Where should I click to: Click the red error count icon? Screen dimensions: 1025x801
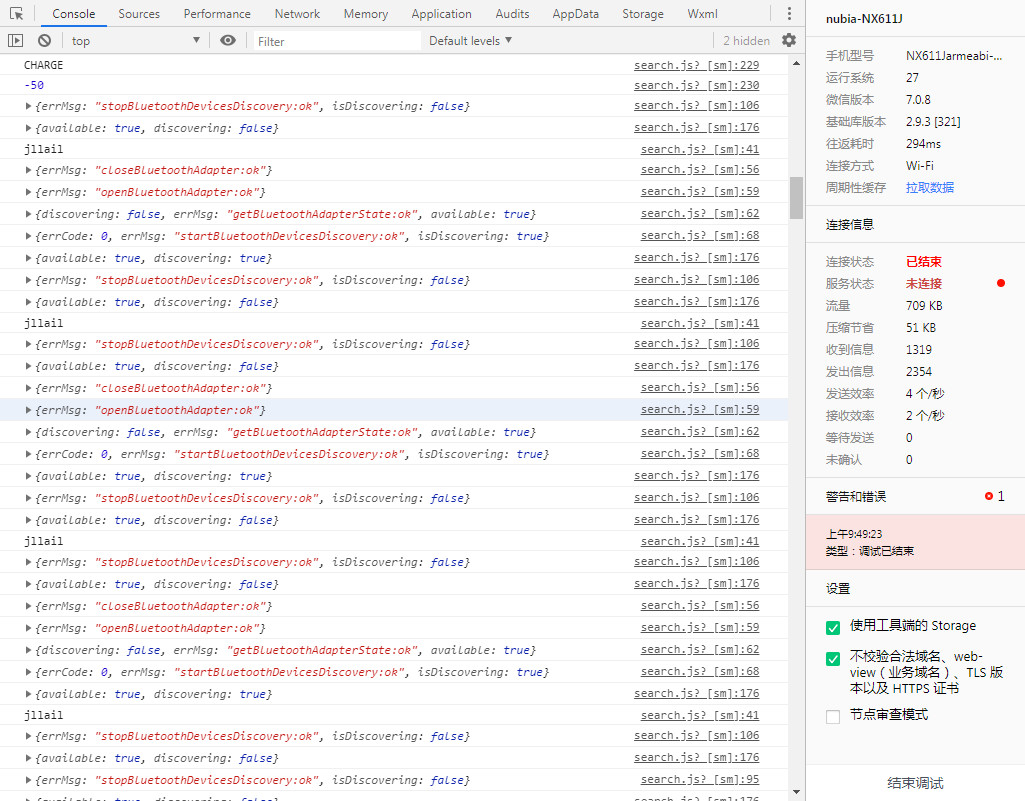988,496
